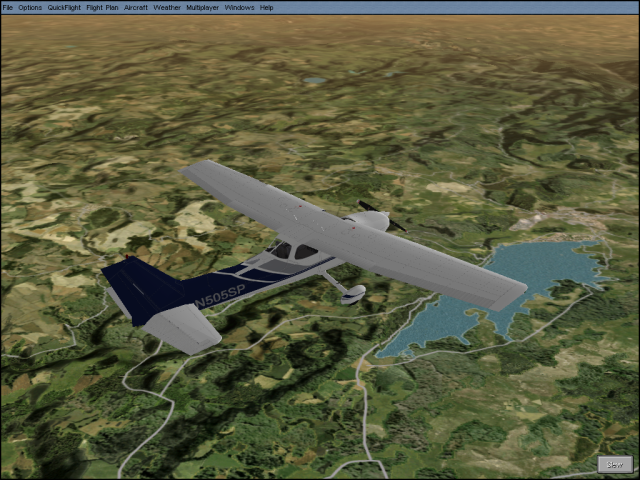Screen dimensions: 640x480
Task: Open the Weather menu
Action: tap(167, 7)
